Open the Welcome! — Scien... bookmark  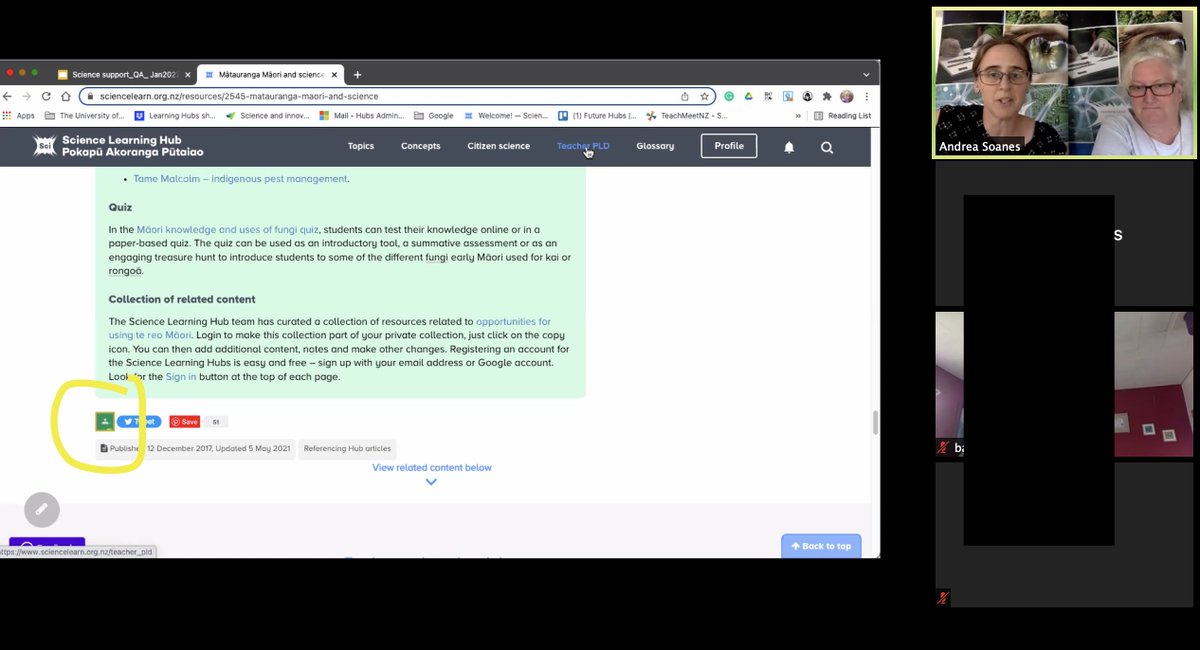506,115
